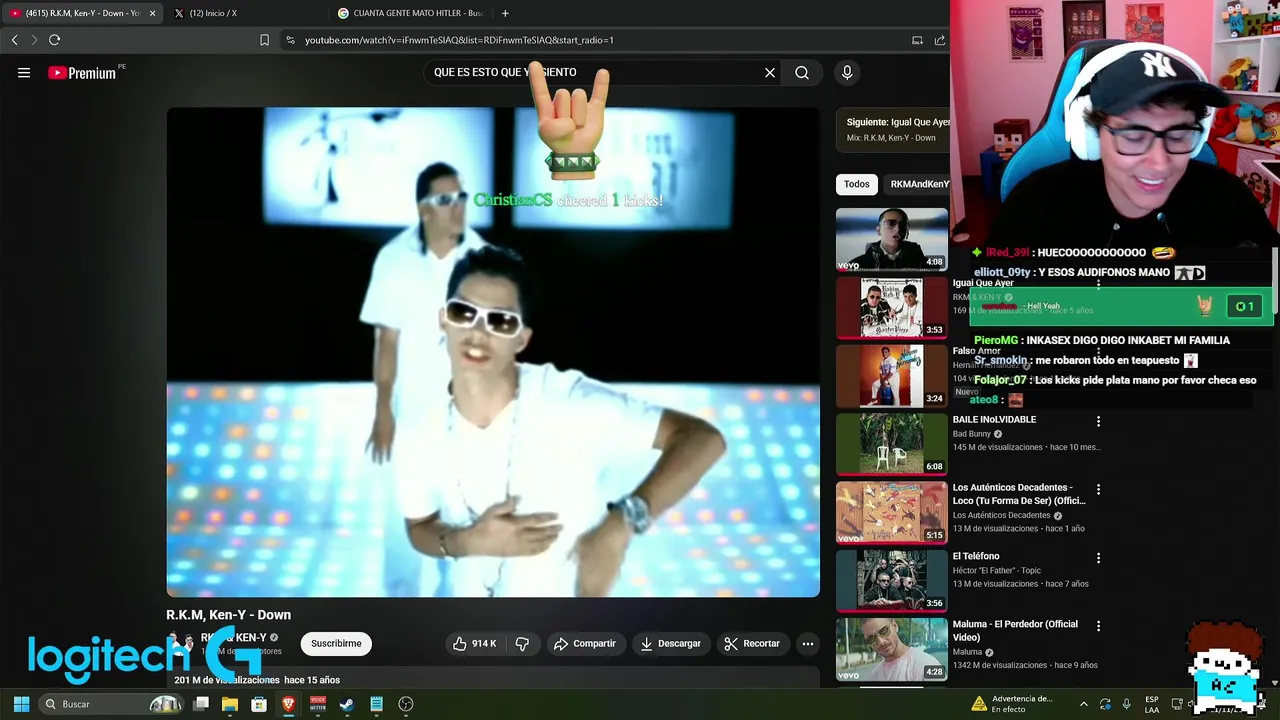Open a new browser tab
Viewport: 1280px width, 720px height.
505,13
